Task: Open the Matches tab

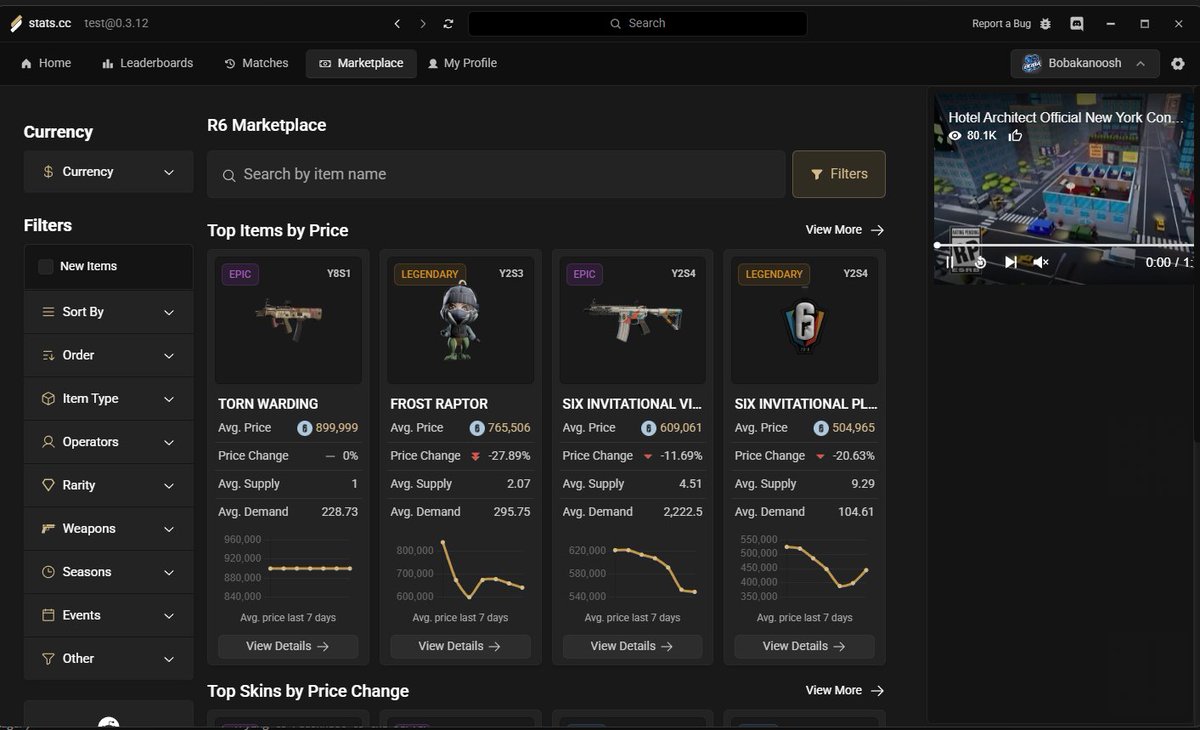Action: point(257,63)
